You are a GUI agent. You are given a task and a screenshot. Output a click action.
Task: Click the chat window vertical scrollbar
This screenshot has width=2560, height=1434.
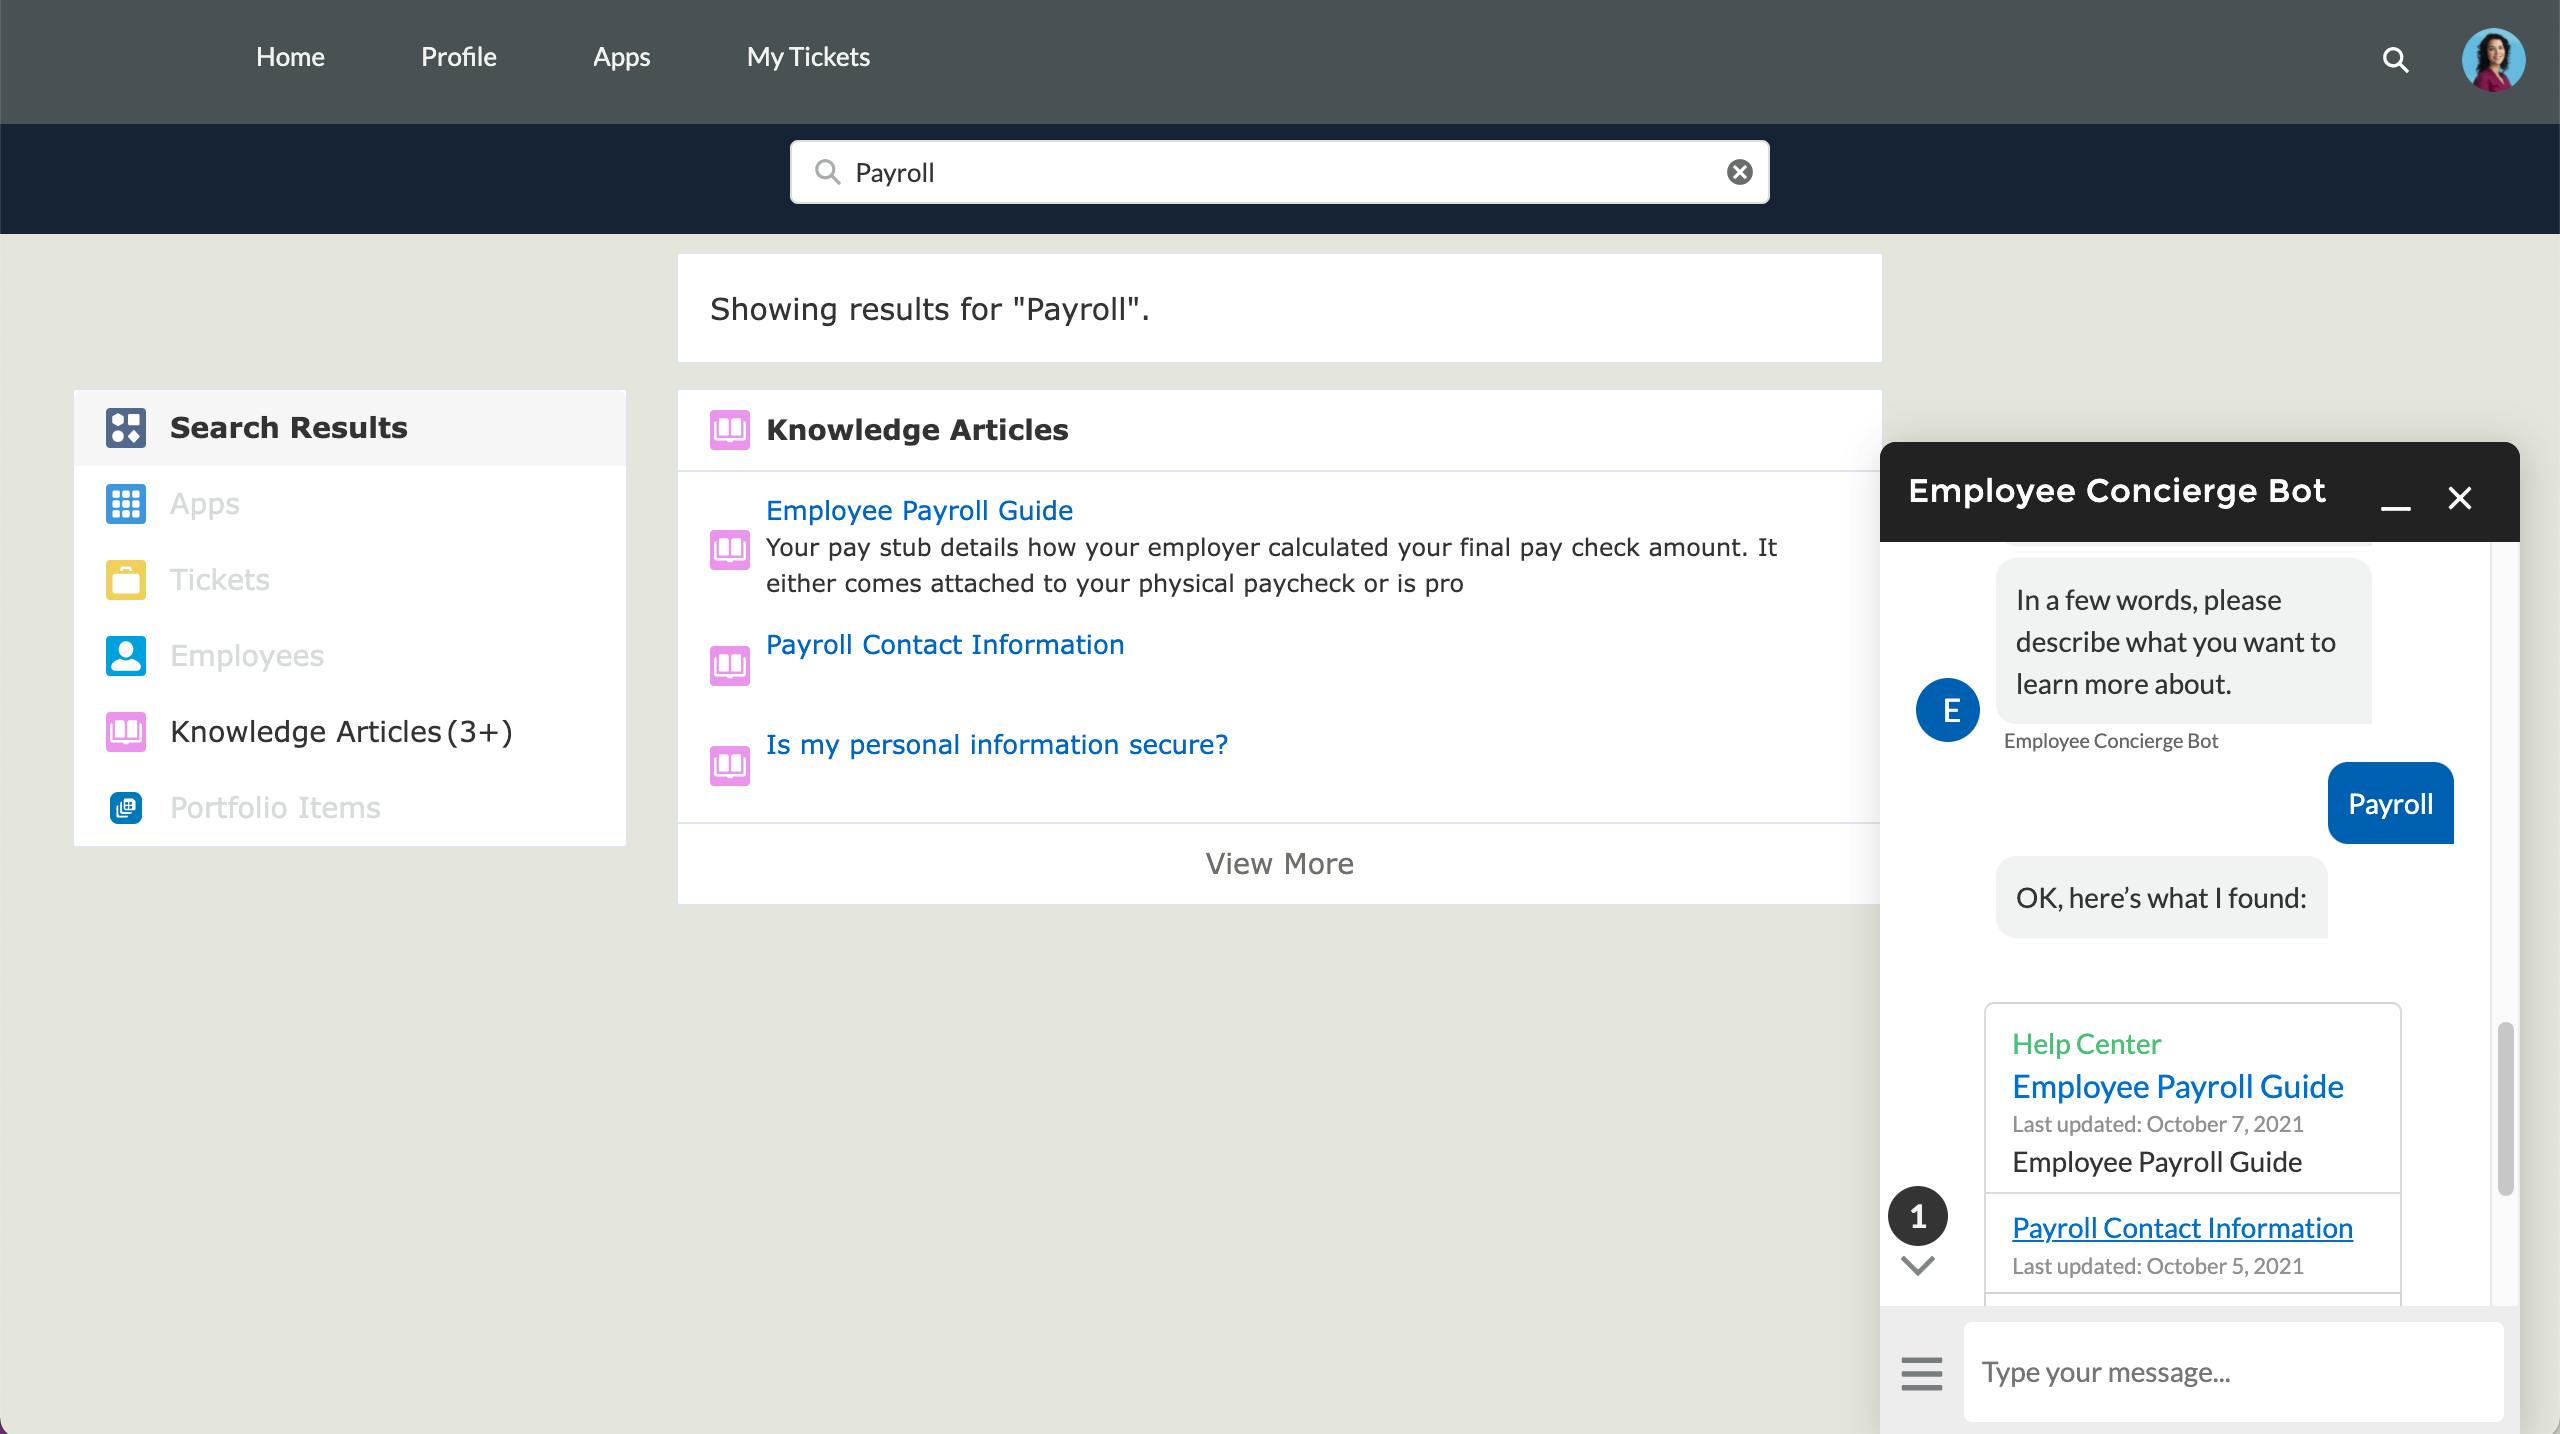2505,1108
